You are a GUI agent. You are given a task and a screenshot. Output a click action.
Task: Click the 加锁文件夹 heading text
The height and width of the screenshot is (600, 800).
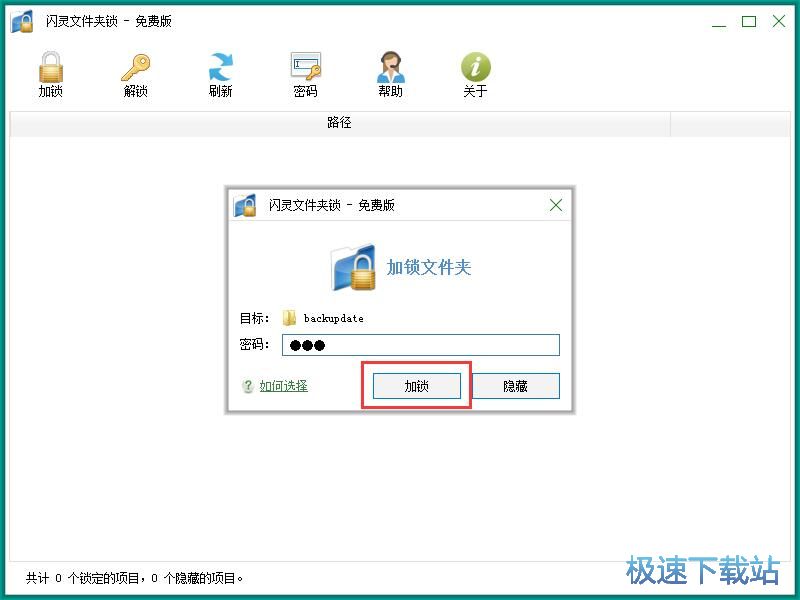click(x=429, y=267)
